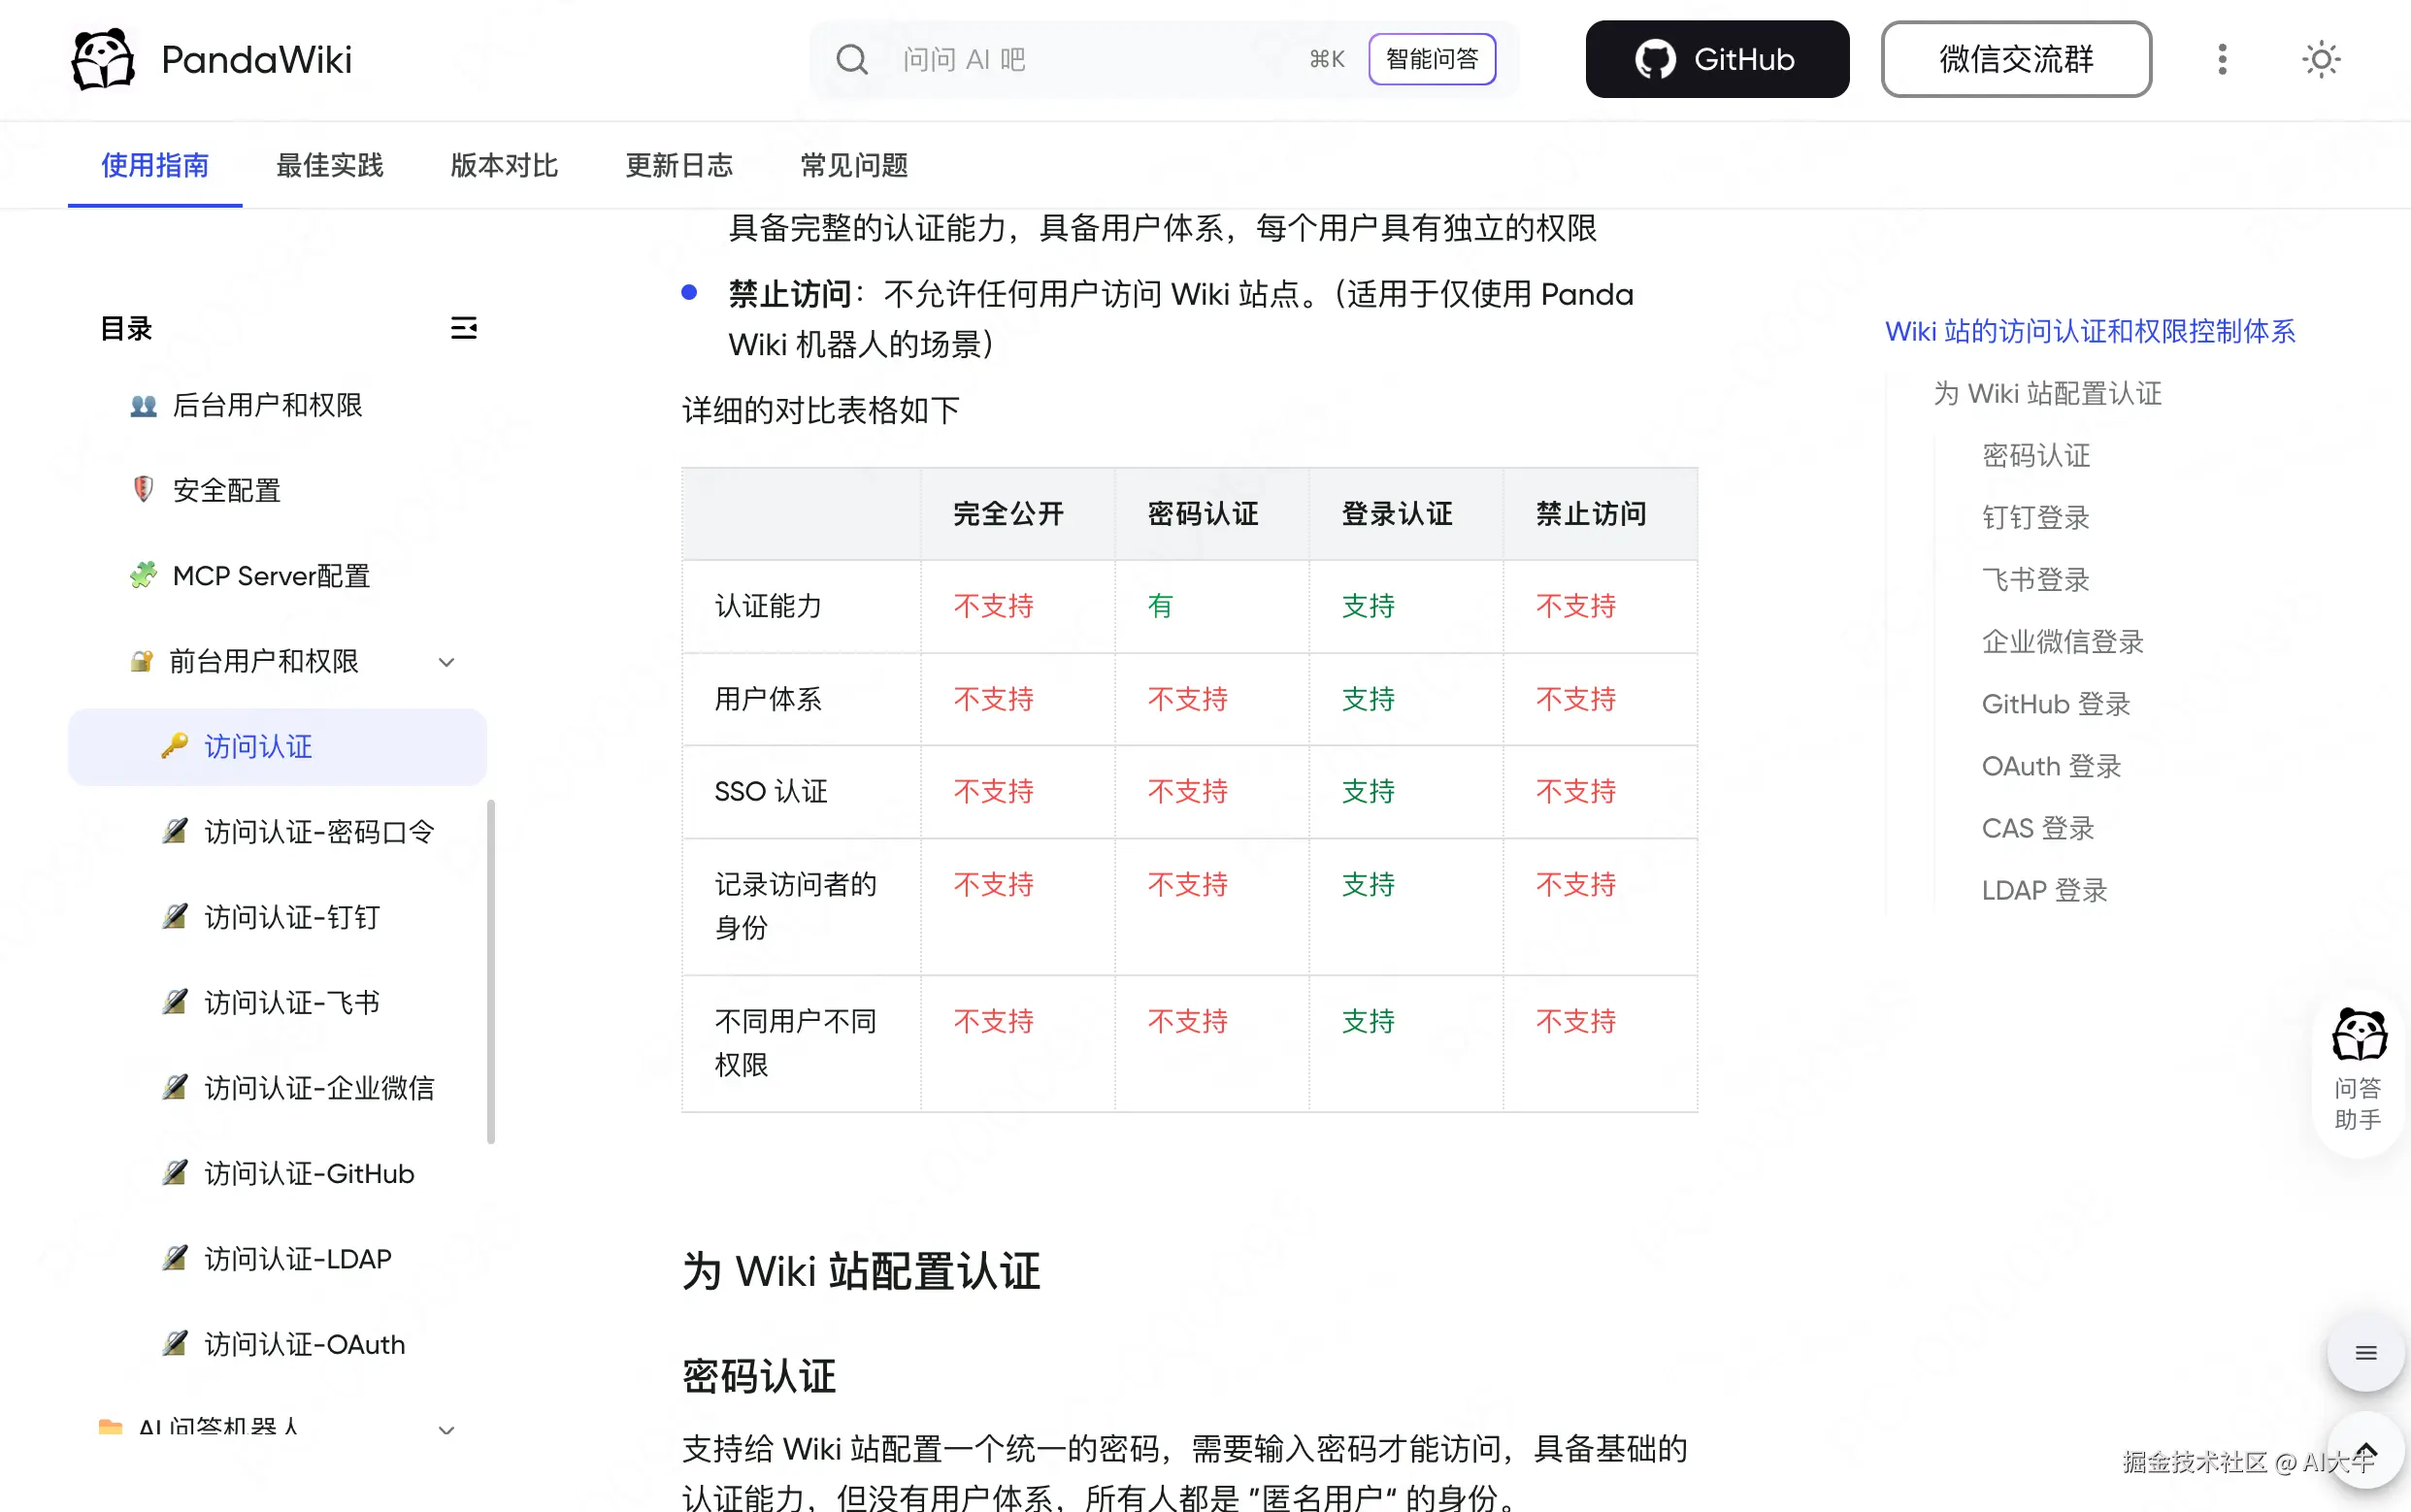Collapse the 前台用户和权限 section chevron
2411x1512 pixels.
(x=447, y=662)
